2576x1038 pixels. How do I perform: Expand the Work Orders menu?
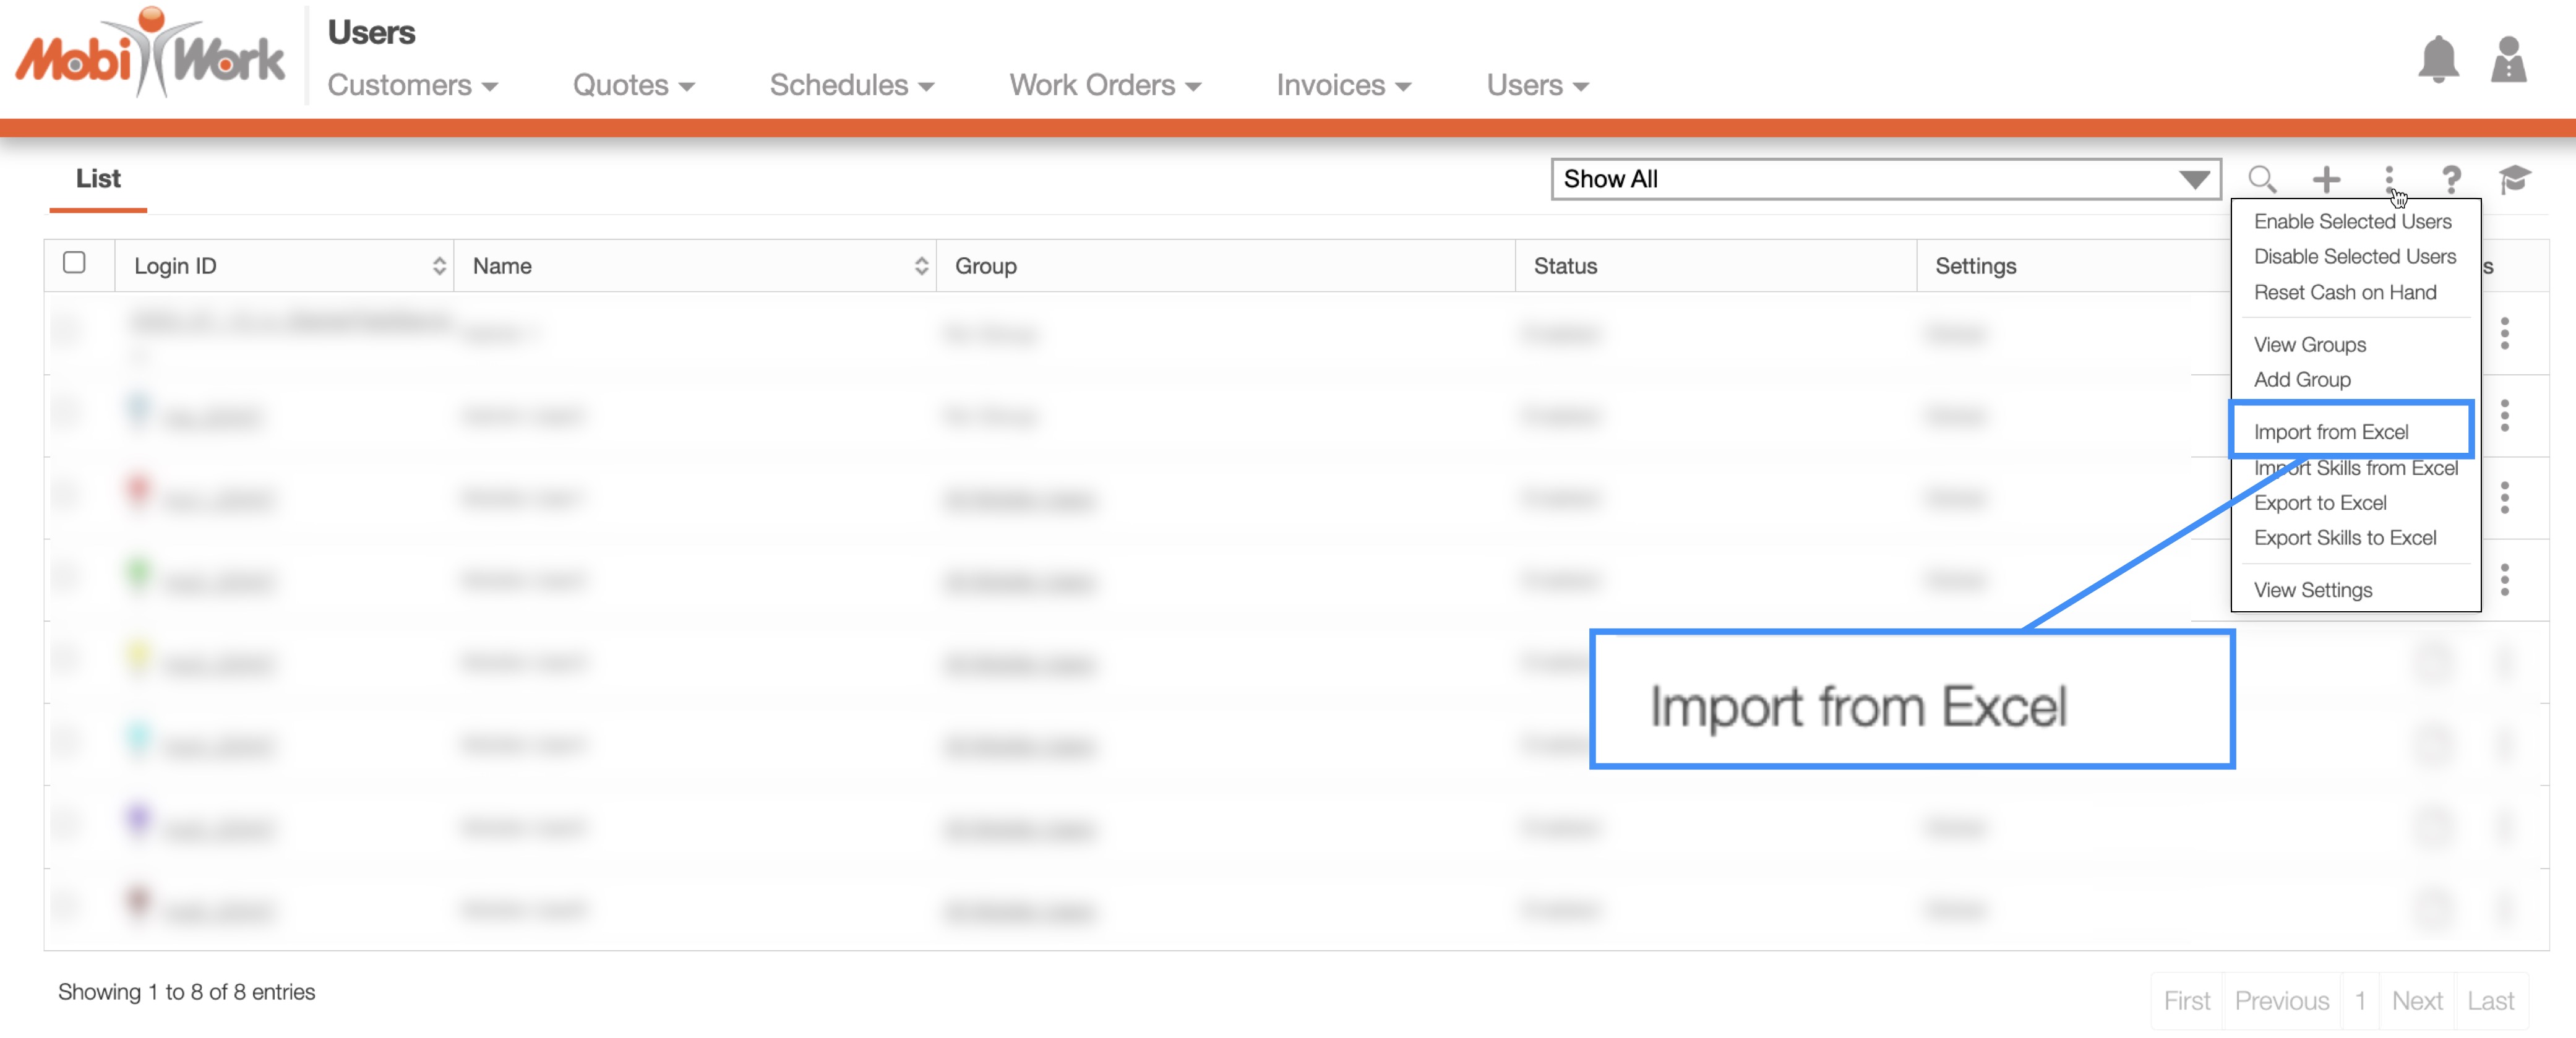coord(1104,85)
